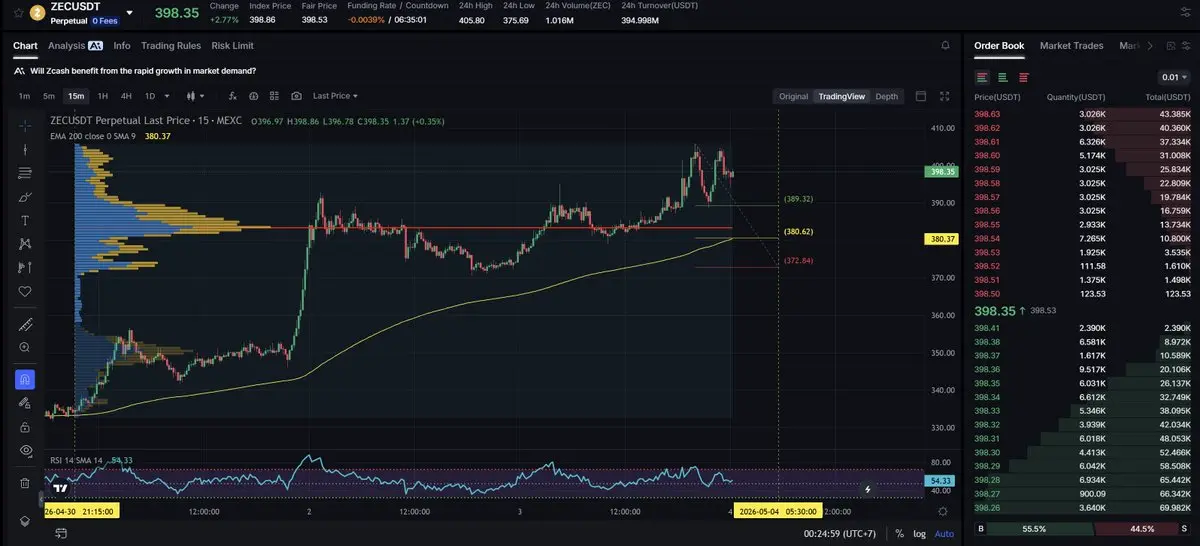Open the indicators fx menu

tap(232, 96)
